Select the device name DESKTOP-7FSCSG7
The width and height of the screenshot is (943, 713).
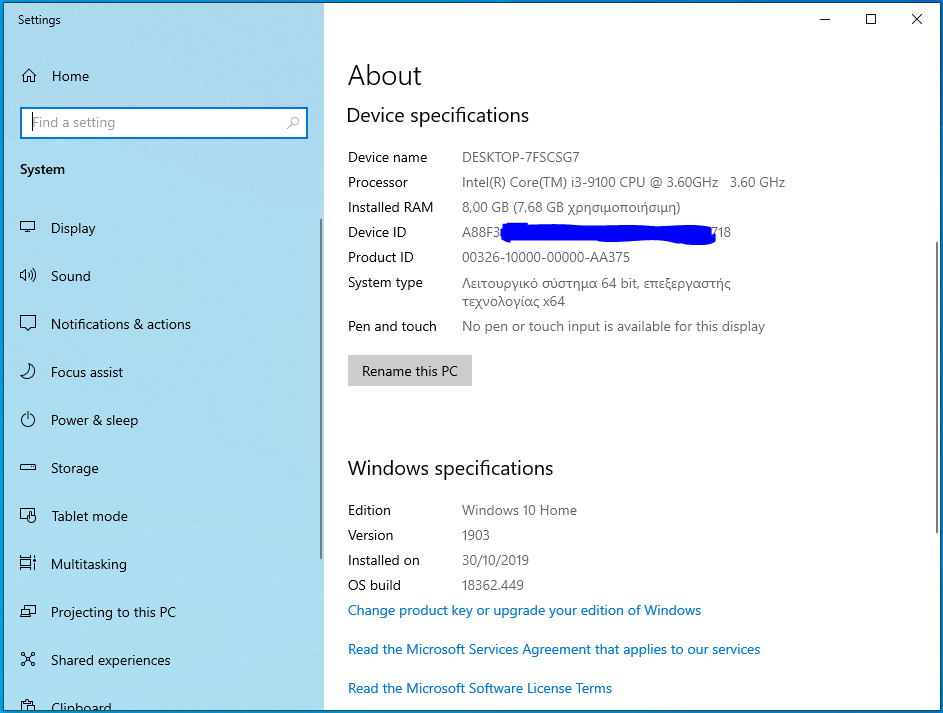[521, 158]
